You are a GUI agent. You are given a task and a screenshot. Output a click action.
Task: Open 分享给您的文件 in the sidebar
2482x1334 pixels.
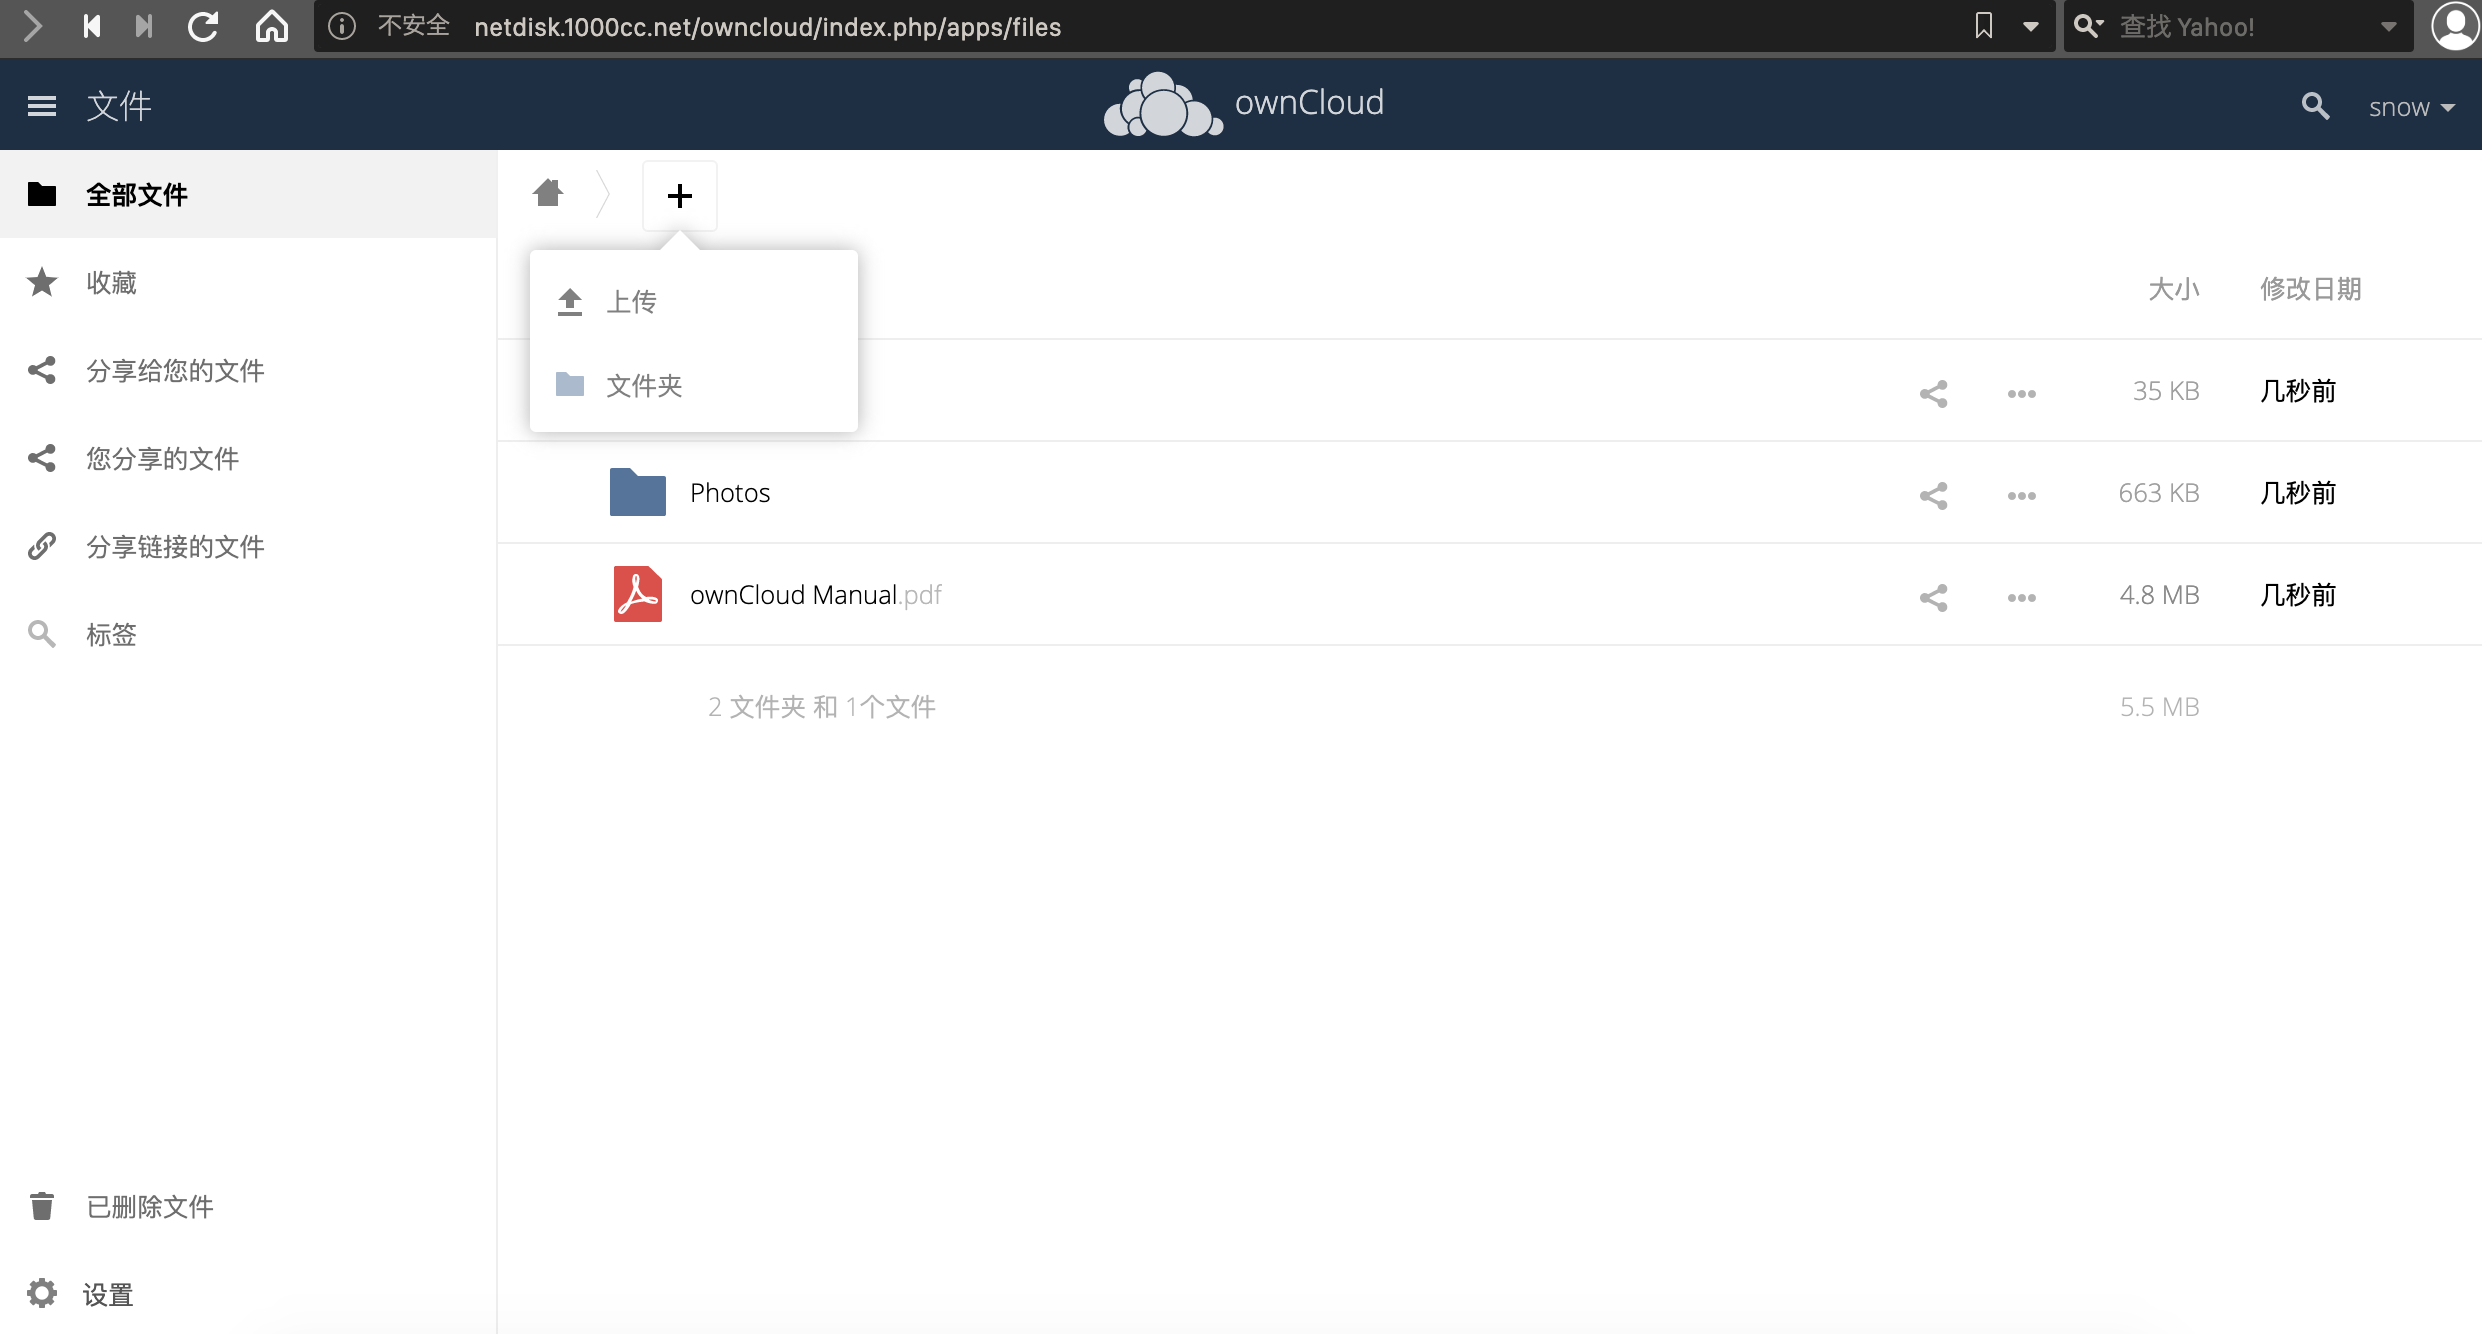pyautogui.click(x=248, y=370)
